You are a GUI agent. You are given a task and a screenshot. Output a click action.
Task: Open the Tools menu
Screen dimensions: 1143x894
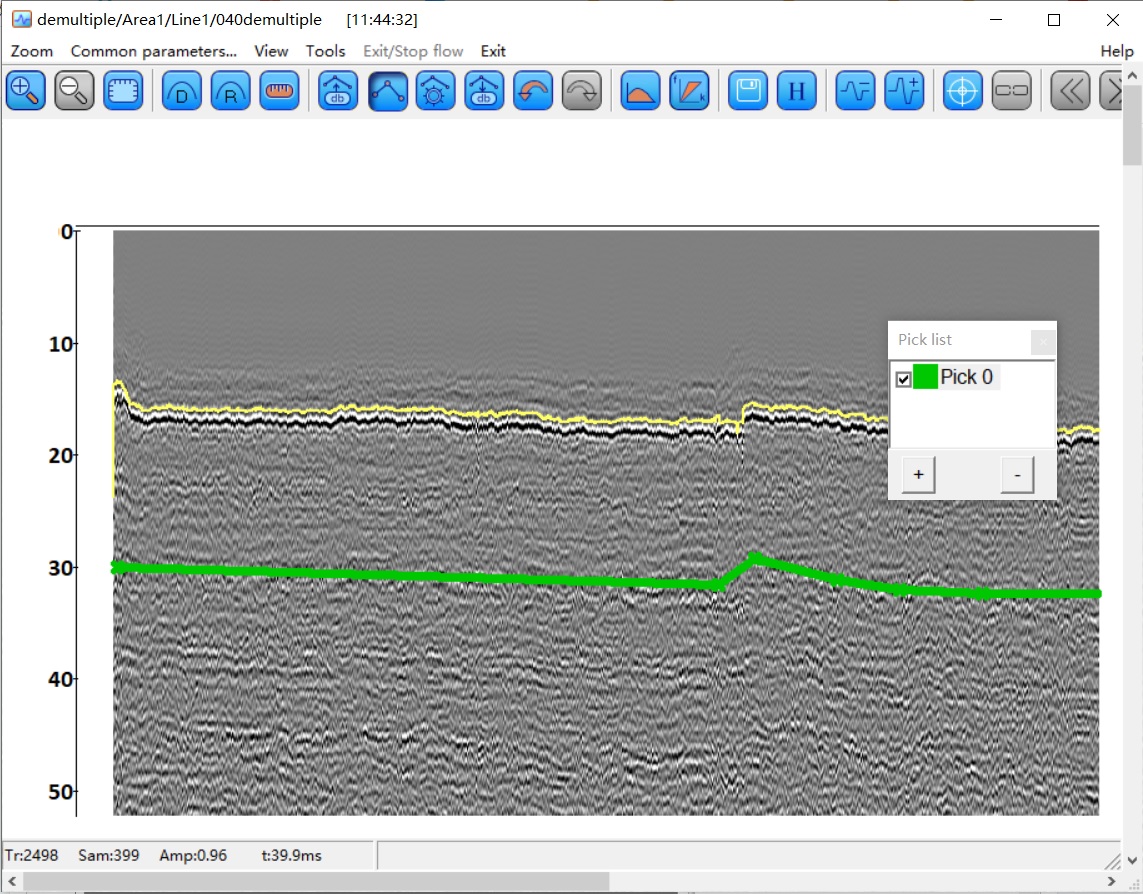[x=325, y=51]
